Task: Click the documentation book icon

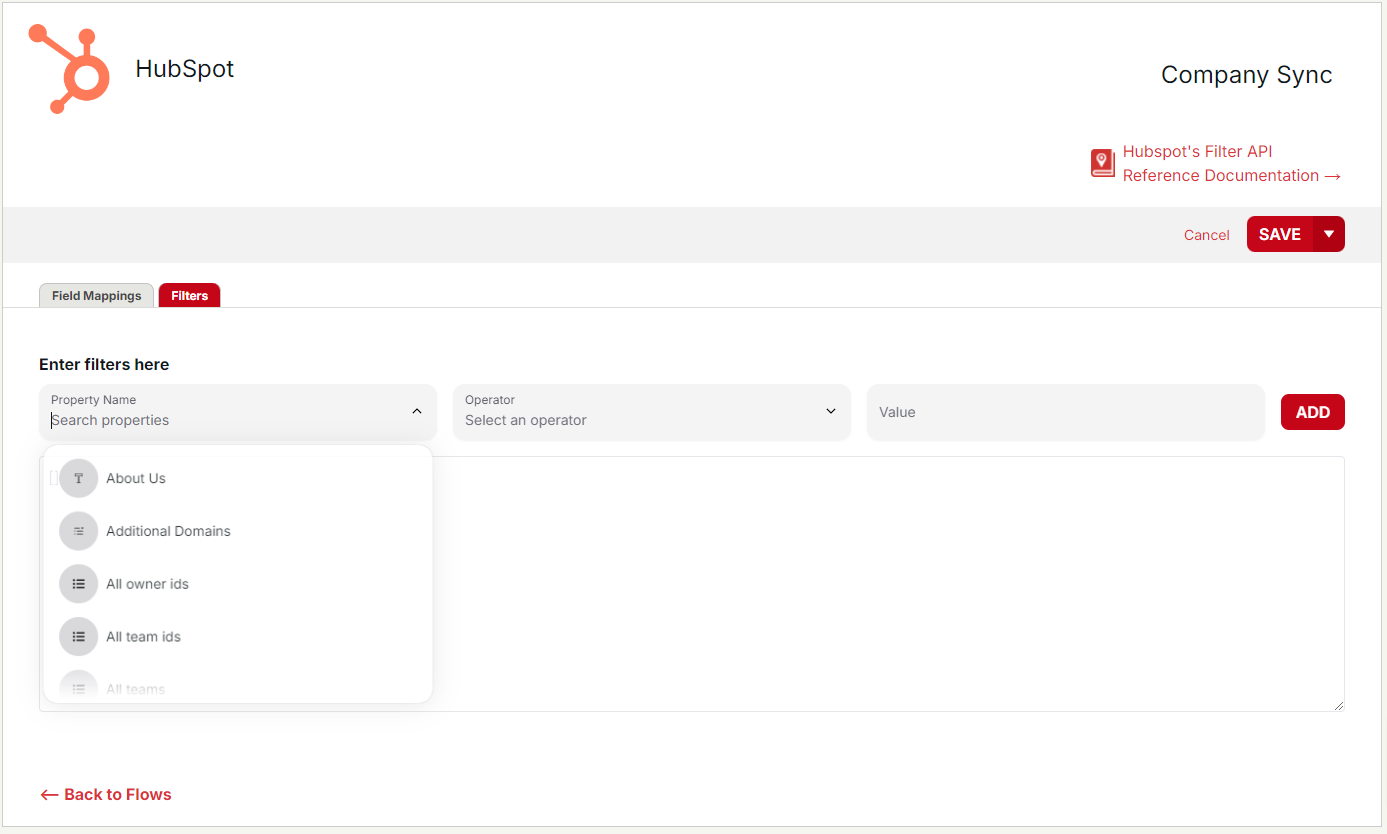Action: [x=1102, y=163]
